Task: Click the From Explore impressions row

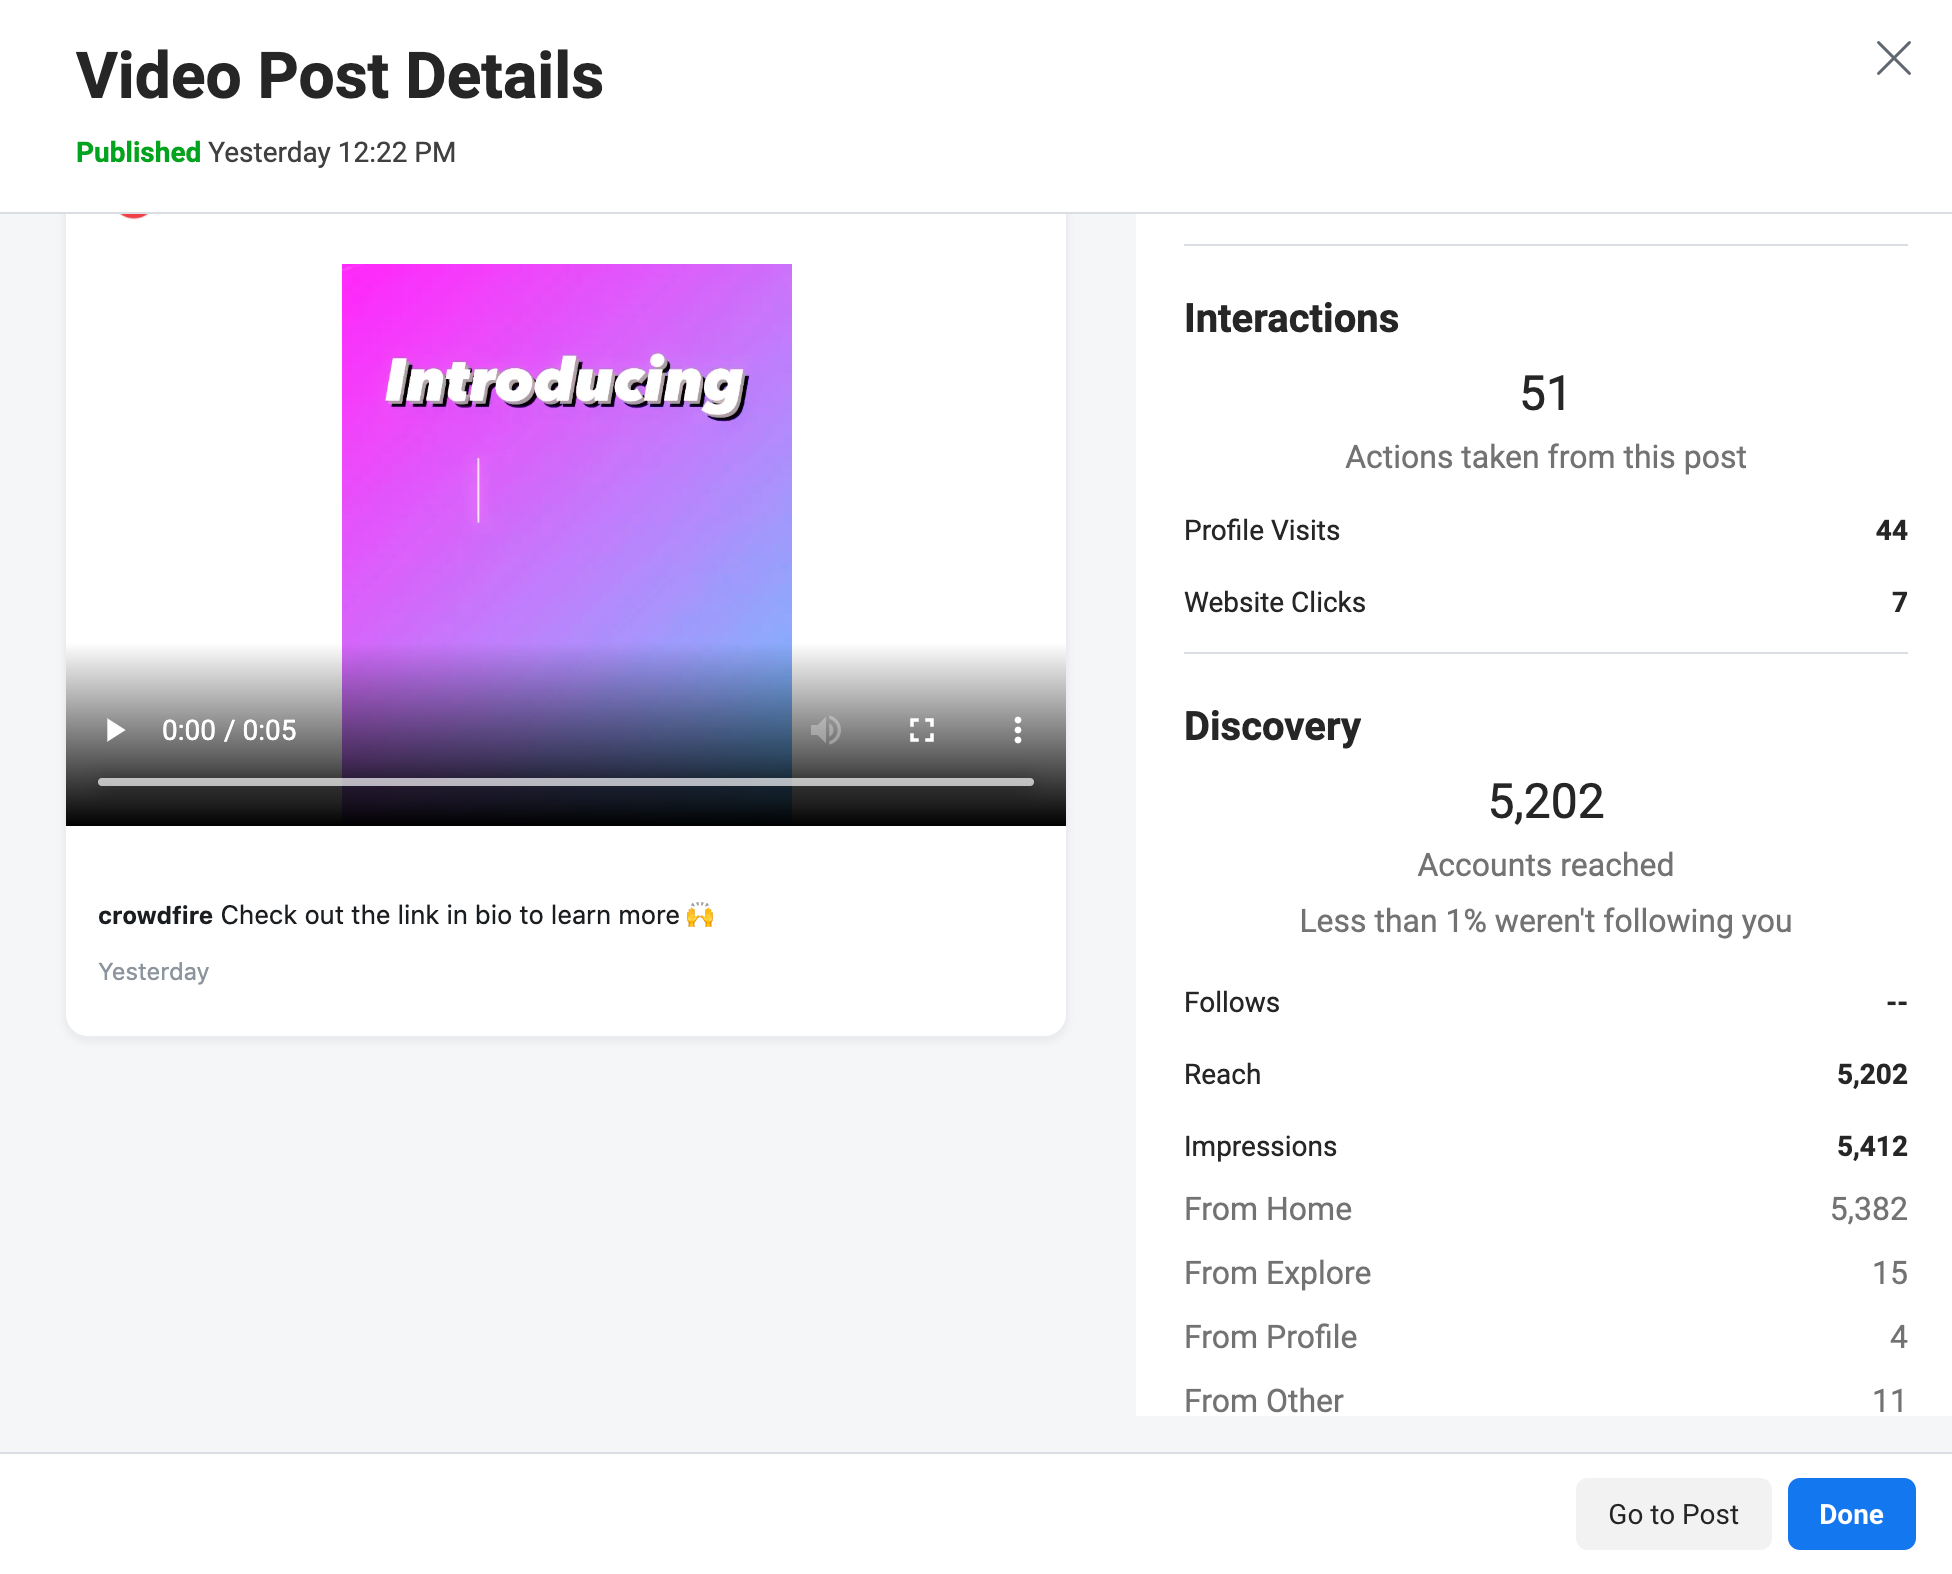Action: click(1545, 1273)
